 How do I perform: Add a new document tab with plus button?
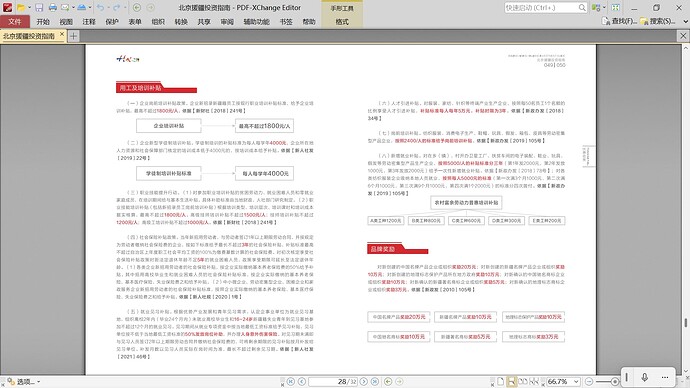[73, 36]
